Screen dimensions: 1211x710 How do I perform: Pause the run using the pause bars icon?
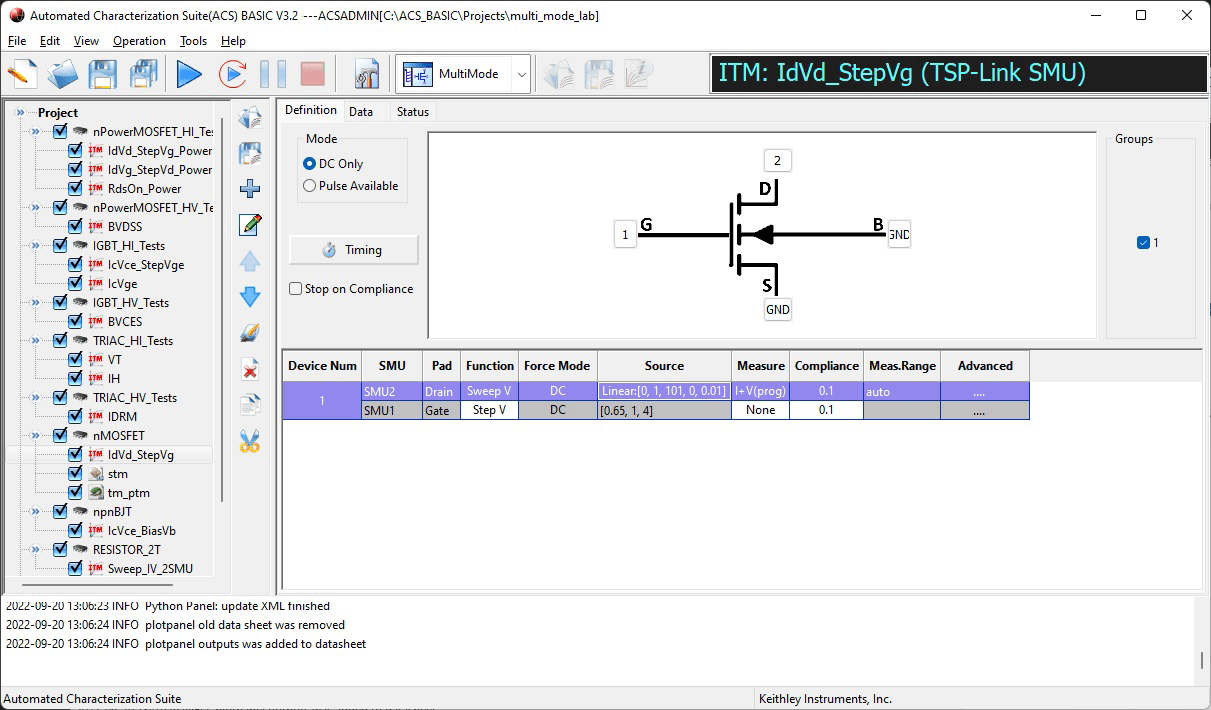[x=272, y=74]
